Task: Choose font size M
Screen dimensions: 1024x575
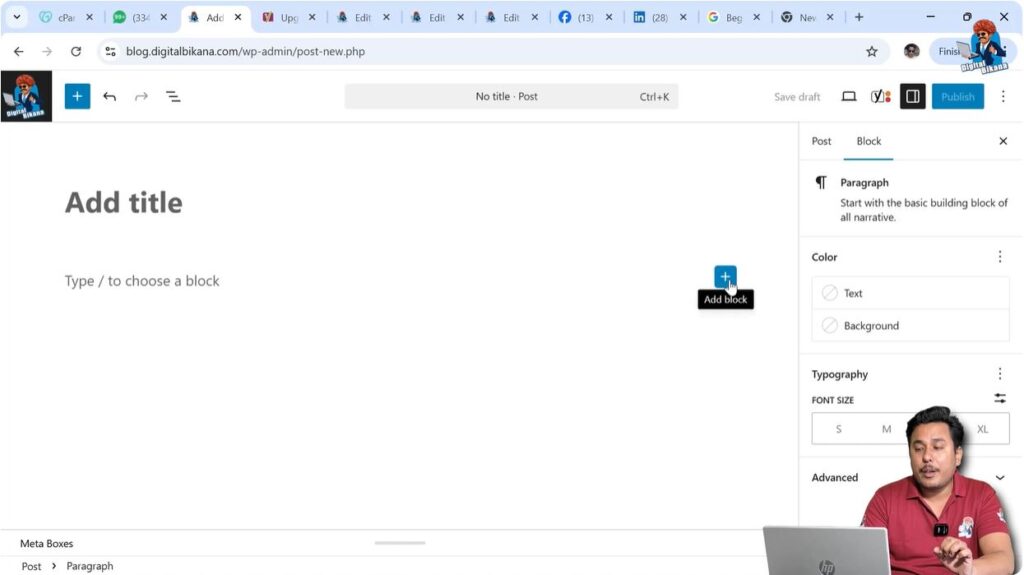Action: click(886, 429)
